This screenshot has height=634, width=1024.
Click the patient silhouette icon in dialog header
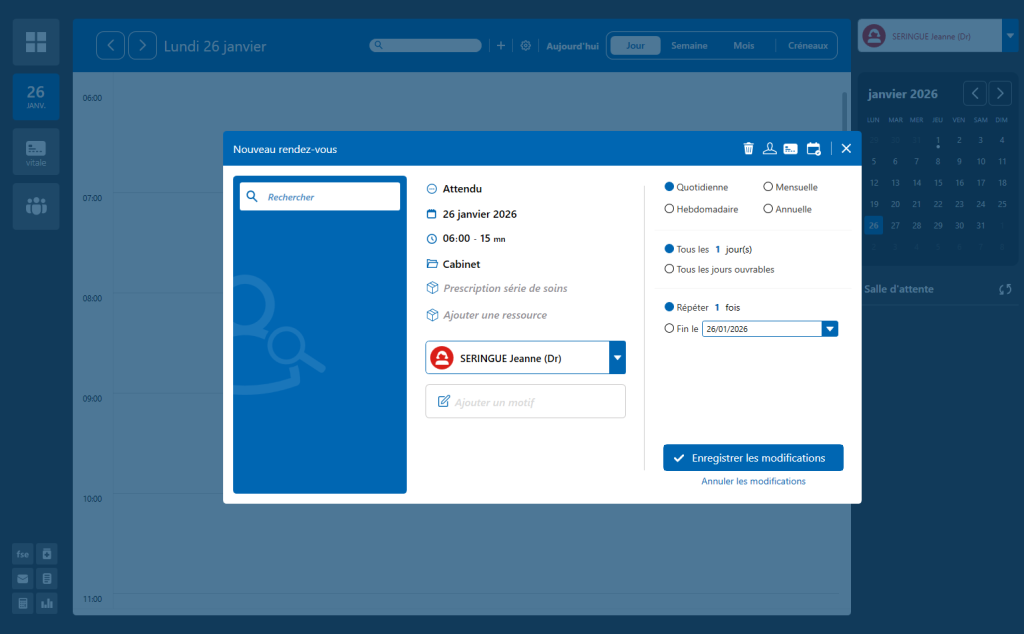coord(769,149)
